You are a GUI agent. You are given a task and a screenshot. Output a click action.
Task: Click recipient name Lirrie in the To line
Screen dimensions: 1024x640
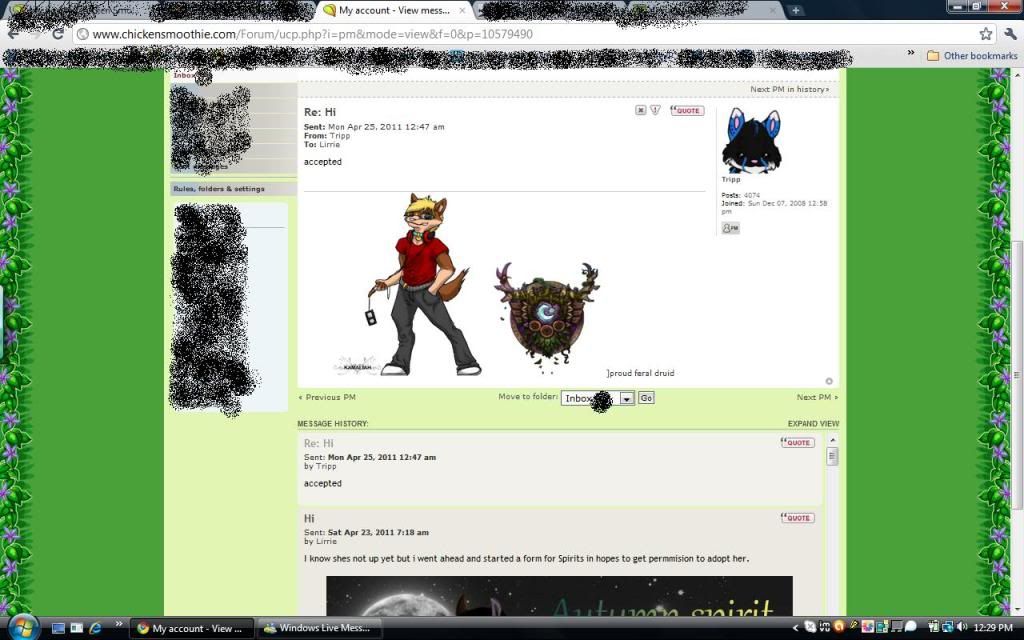[x=329, y=144]
